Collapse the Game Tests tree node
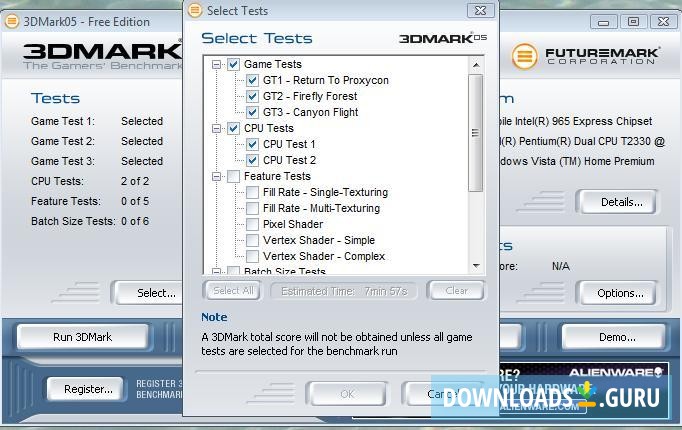The image size is (682, 430). pos(216,65)
